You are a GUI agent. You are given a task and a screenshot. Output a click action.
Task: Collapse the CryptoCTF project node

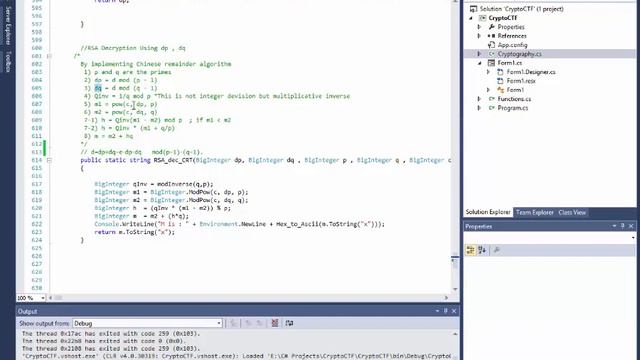point(471,18)
